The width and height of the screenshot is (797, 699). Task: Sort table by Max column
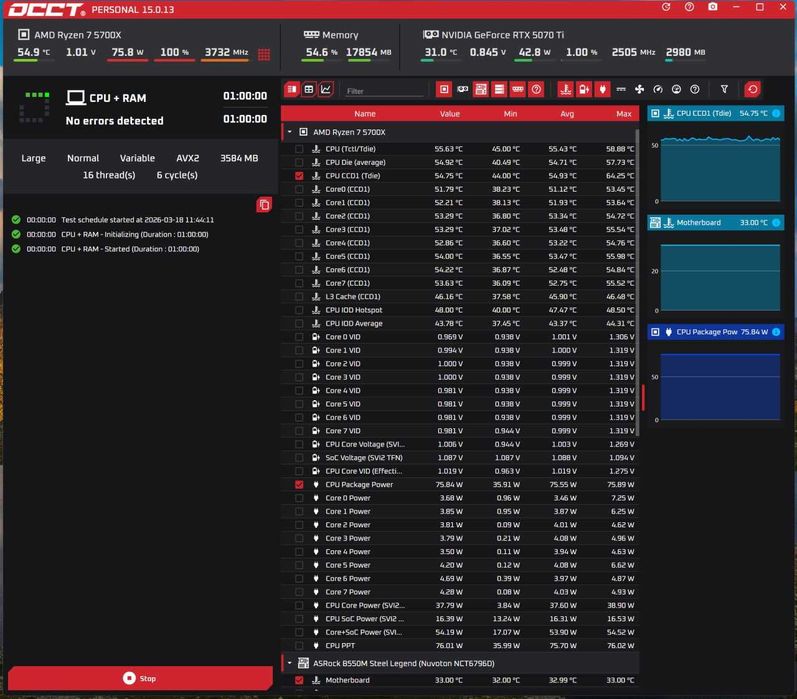pyautogui.click(x=624, y=114)
